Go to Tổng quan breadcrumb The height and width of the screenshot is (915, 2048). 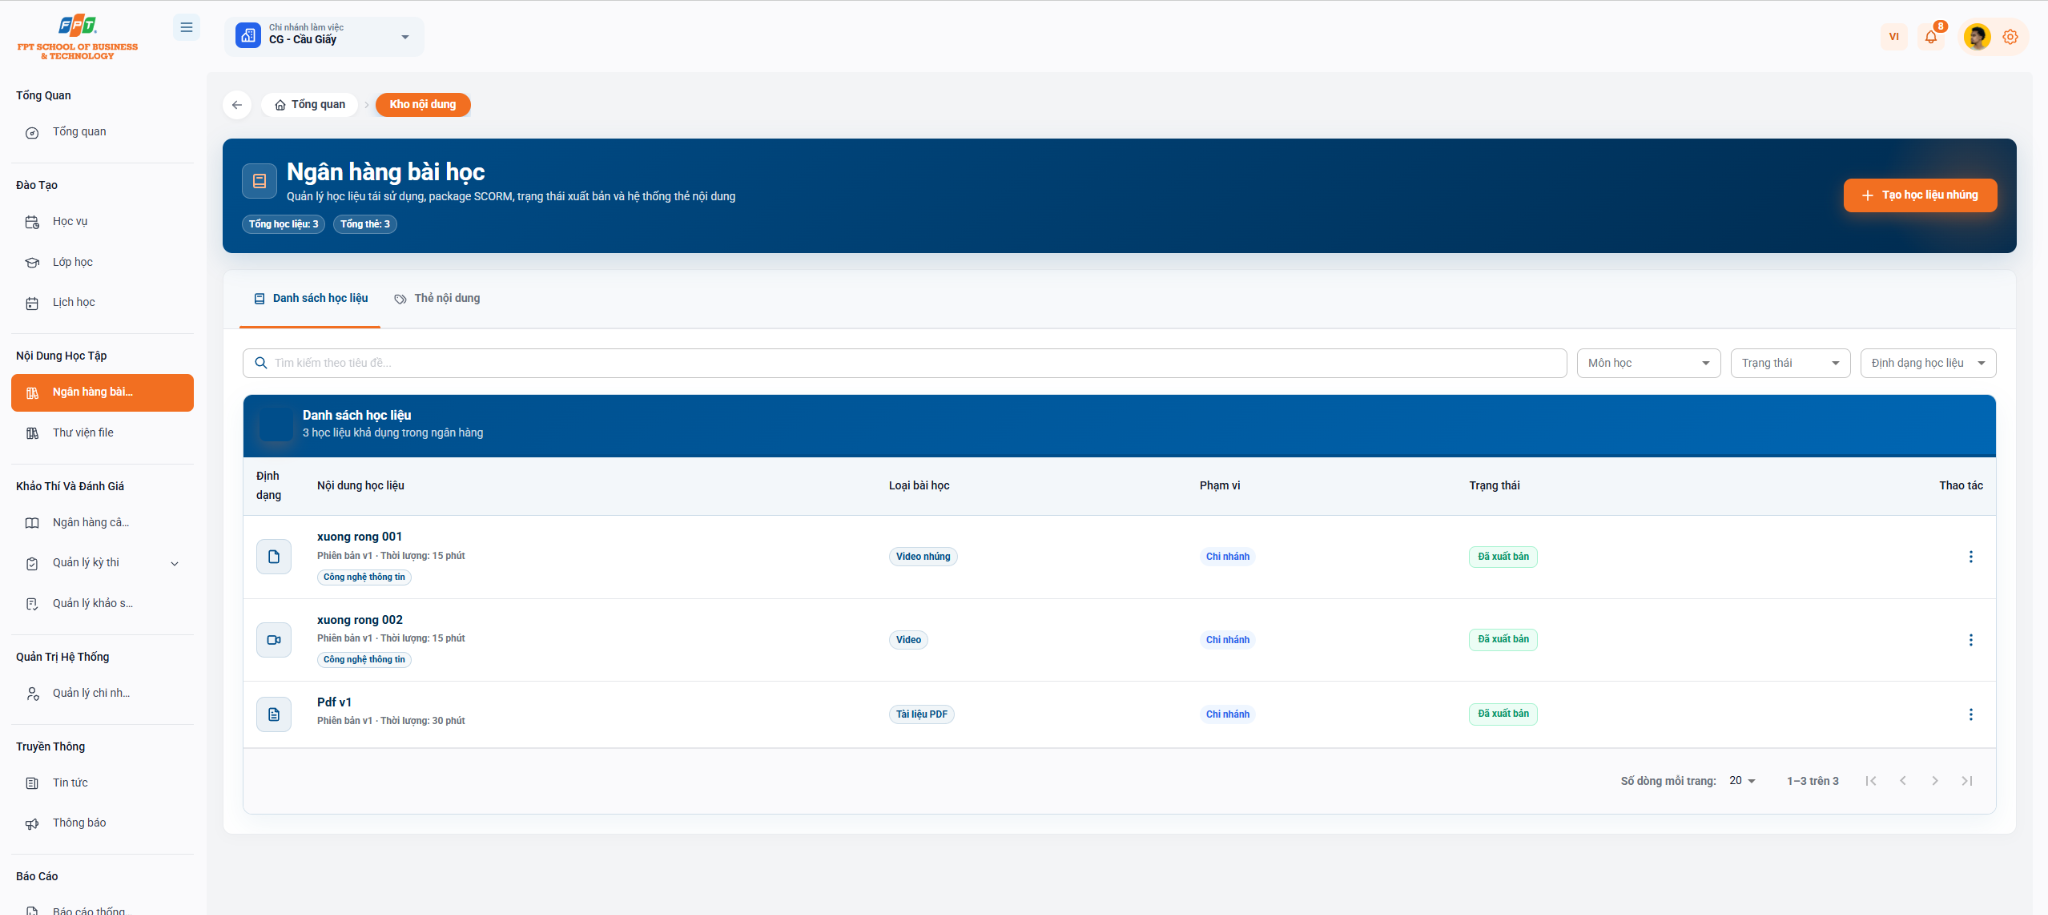pos(310,105)
